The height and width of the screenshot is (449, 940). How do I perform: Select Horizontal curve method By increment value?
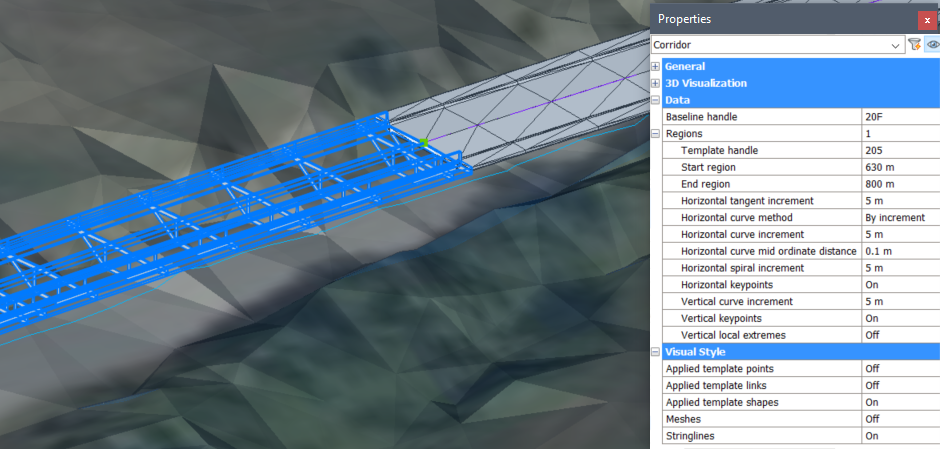click(900, 218)
